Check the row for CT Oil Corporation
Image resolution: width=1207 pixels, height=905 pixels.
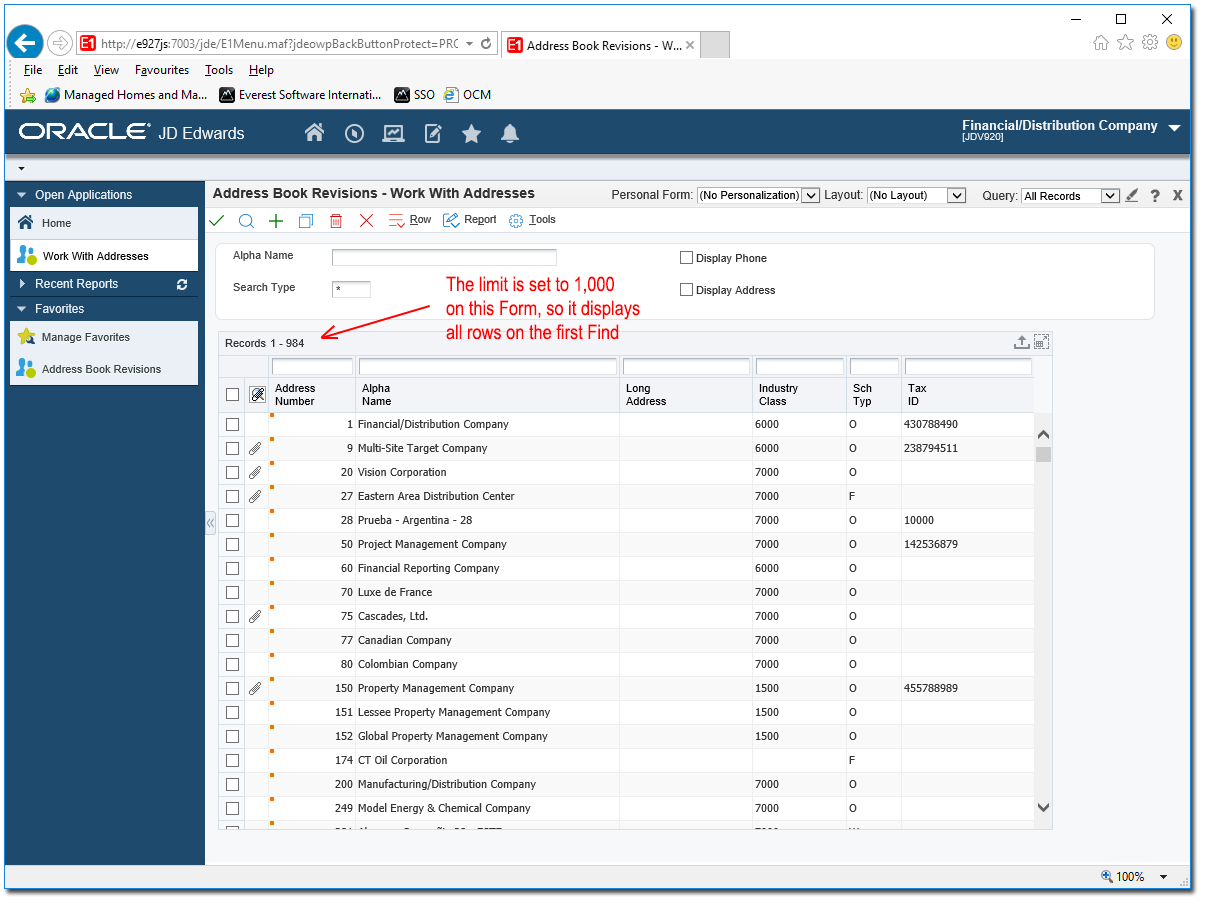coord(233,761)
